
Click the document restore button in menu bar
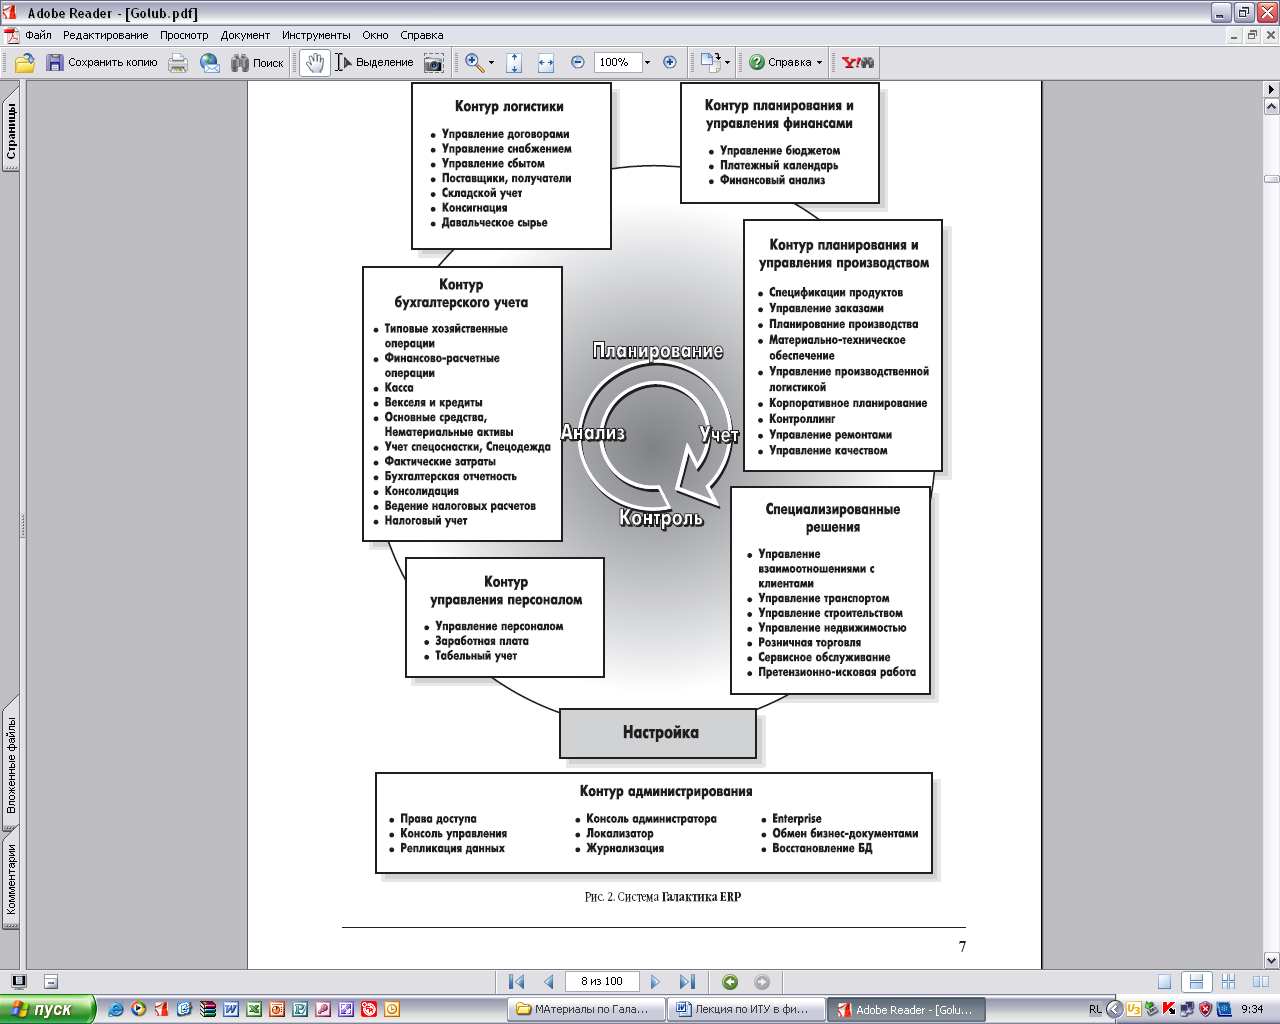1252,35
